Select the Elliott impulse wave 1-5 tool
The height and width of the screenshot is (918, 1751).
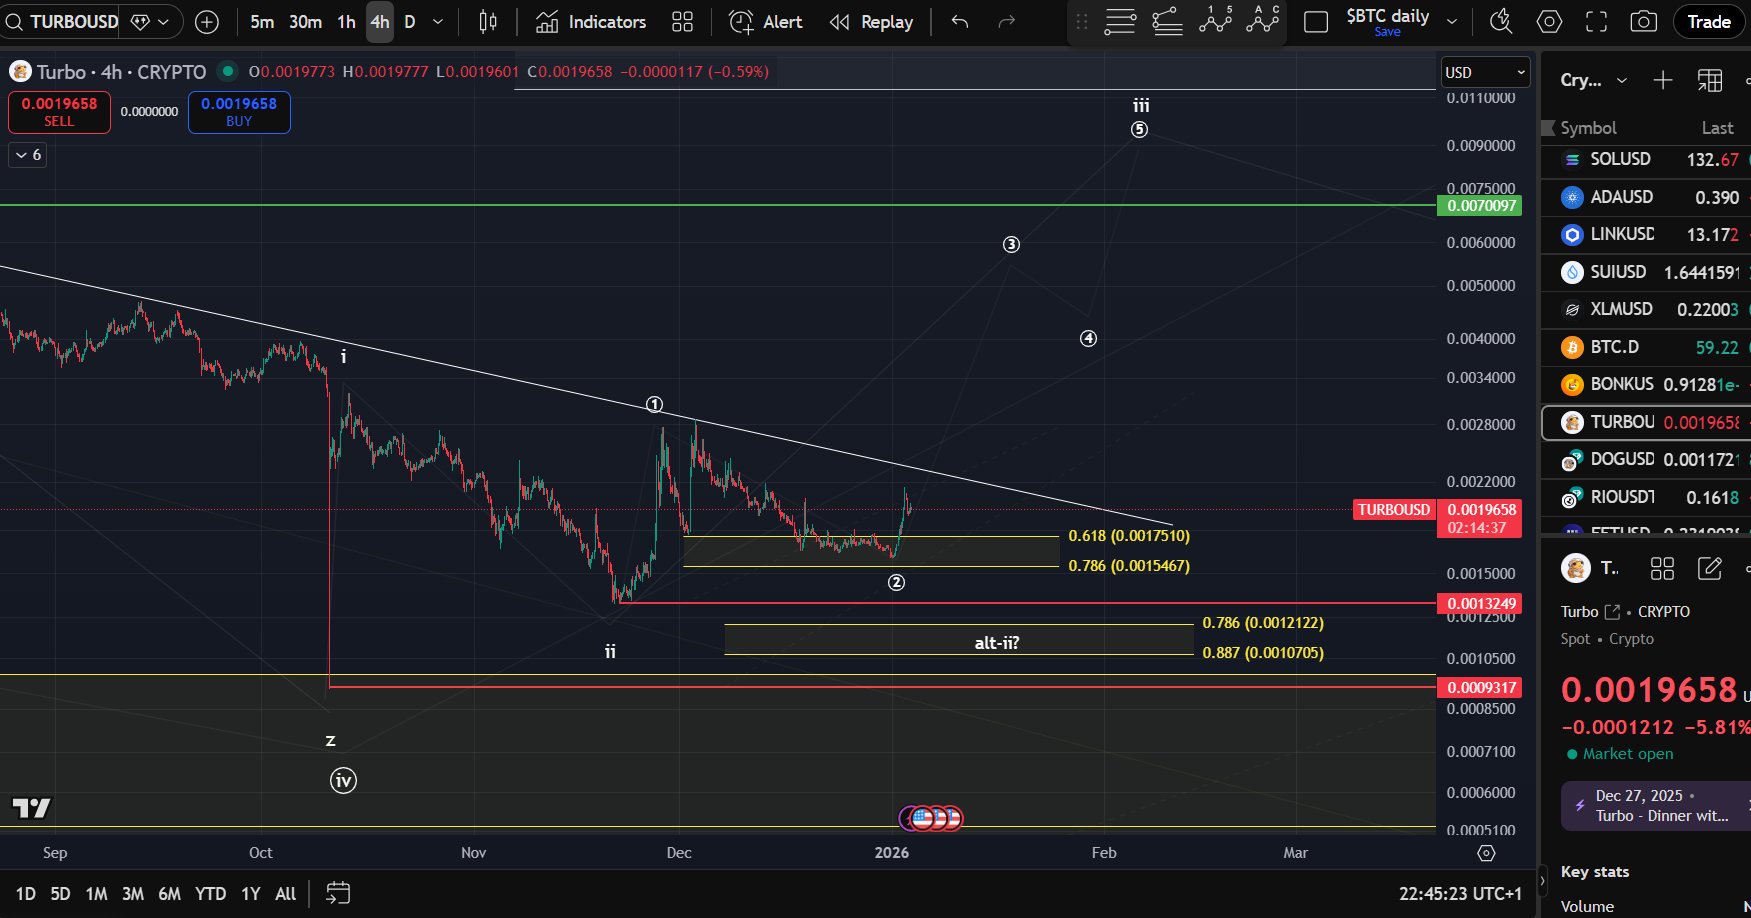[1215, 20]
